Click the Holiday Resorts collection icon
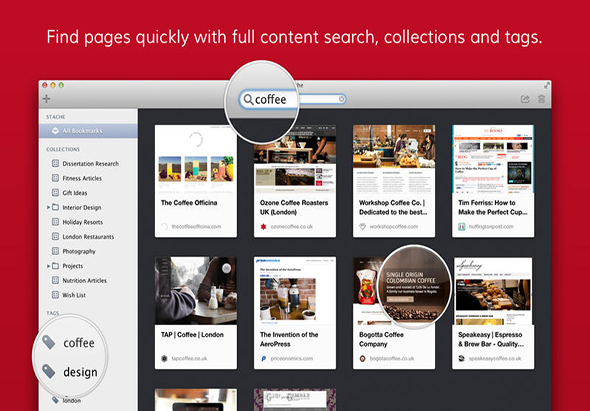This screenshot has height=411, width=590. click(55, 222)
